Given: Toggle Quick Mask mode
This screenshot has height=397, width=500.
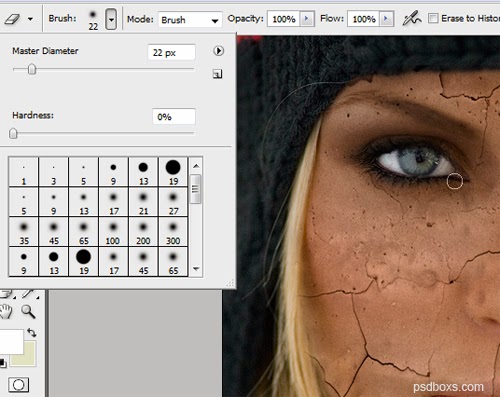Looking at the screenshot, I should [18, 385].
